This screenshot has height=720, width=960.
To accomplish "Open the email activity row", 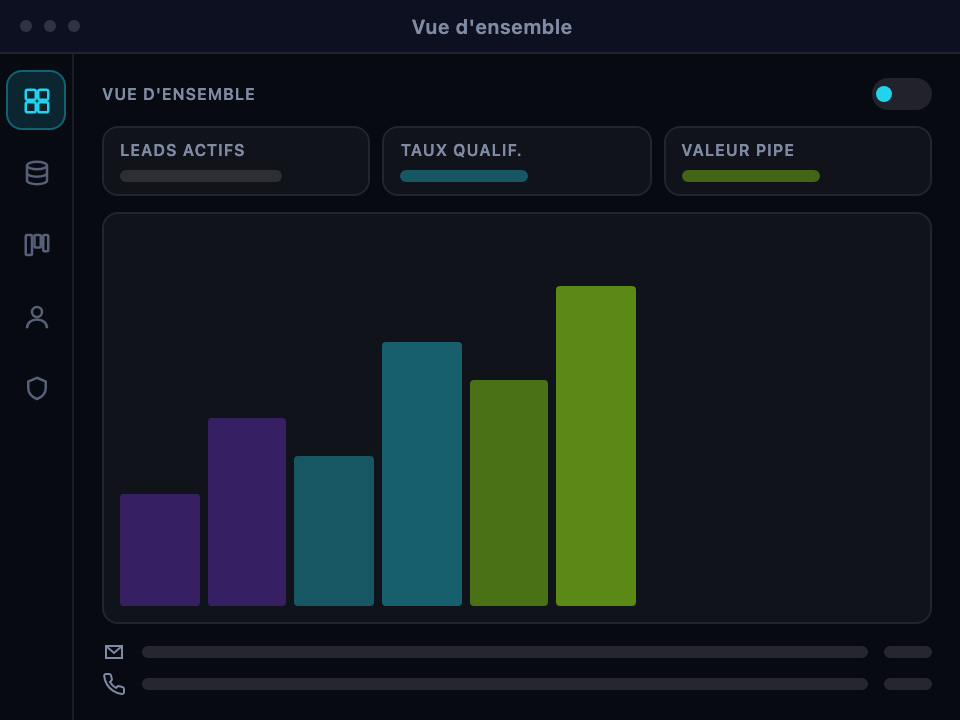I will point(517,652).
